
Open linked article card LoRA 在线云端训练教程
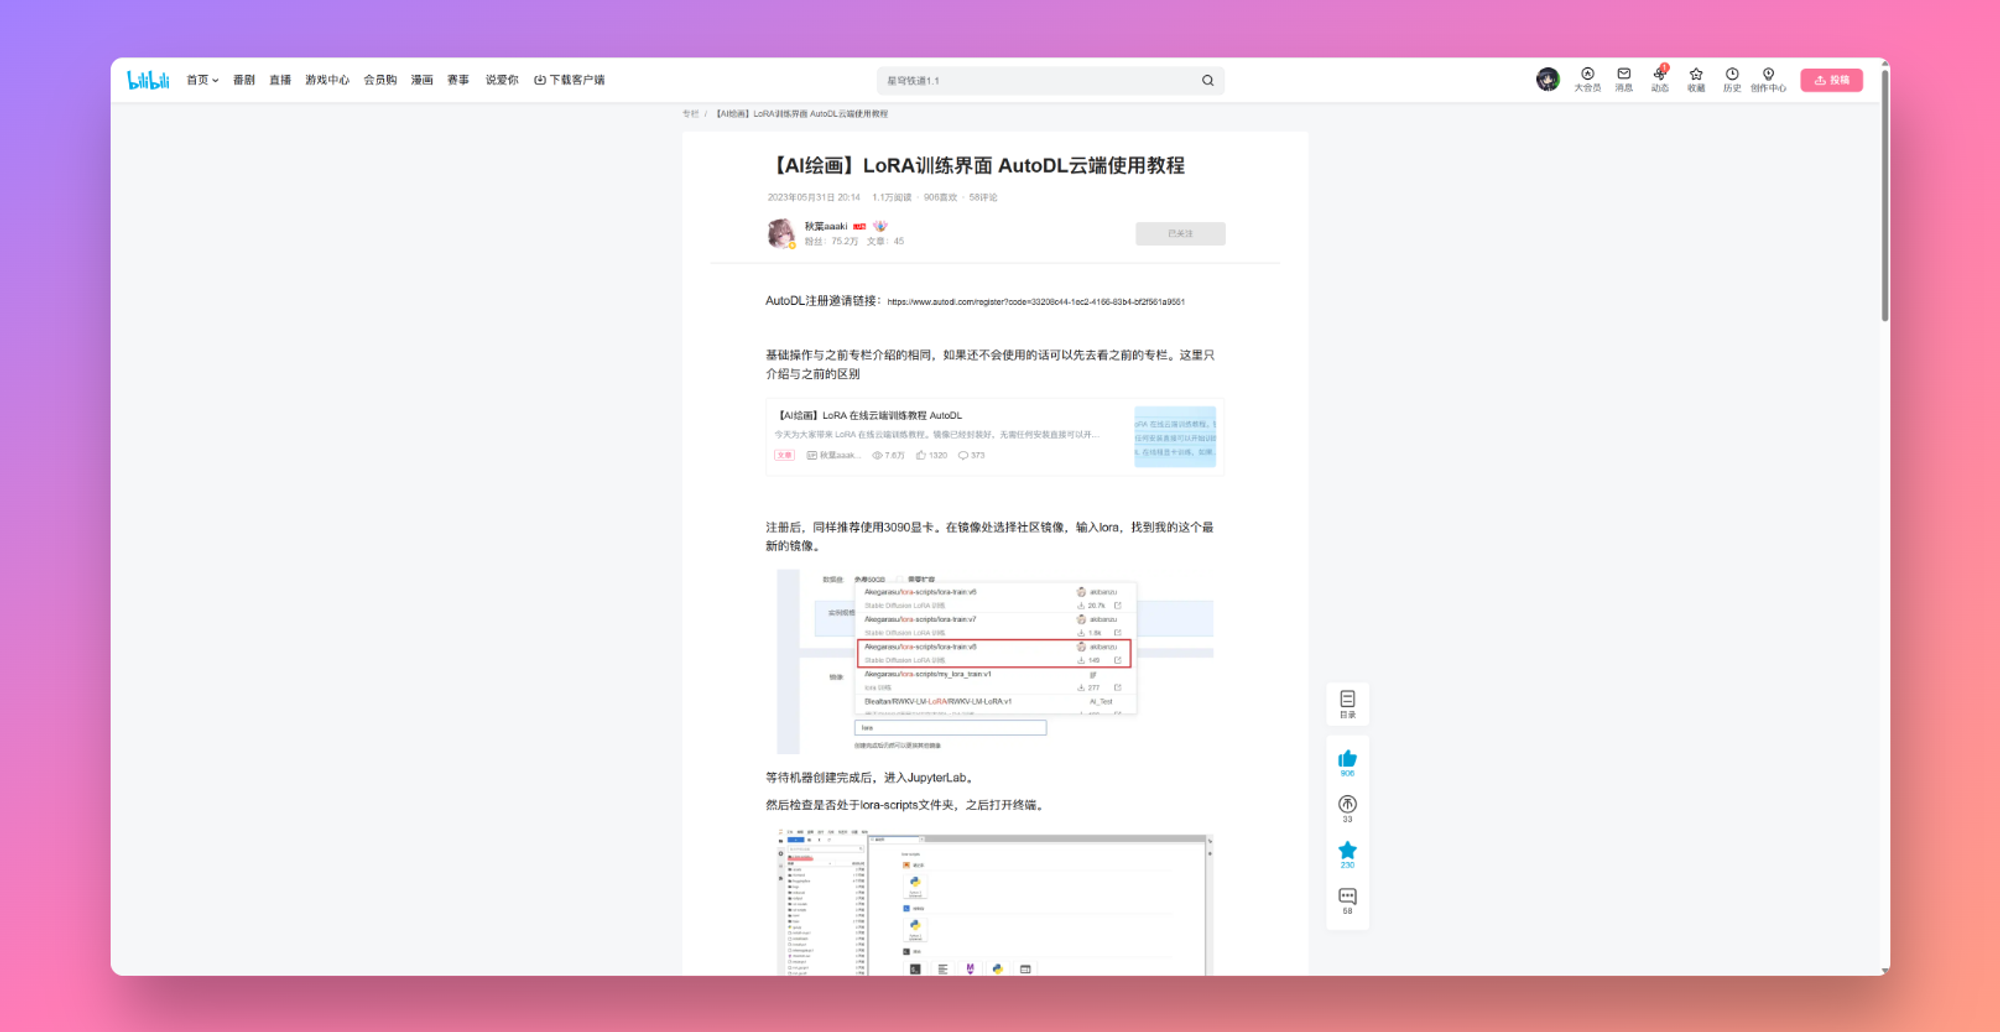pos(995,436)
